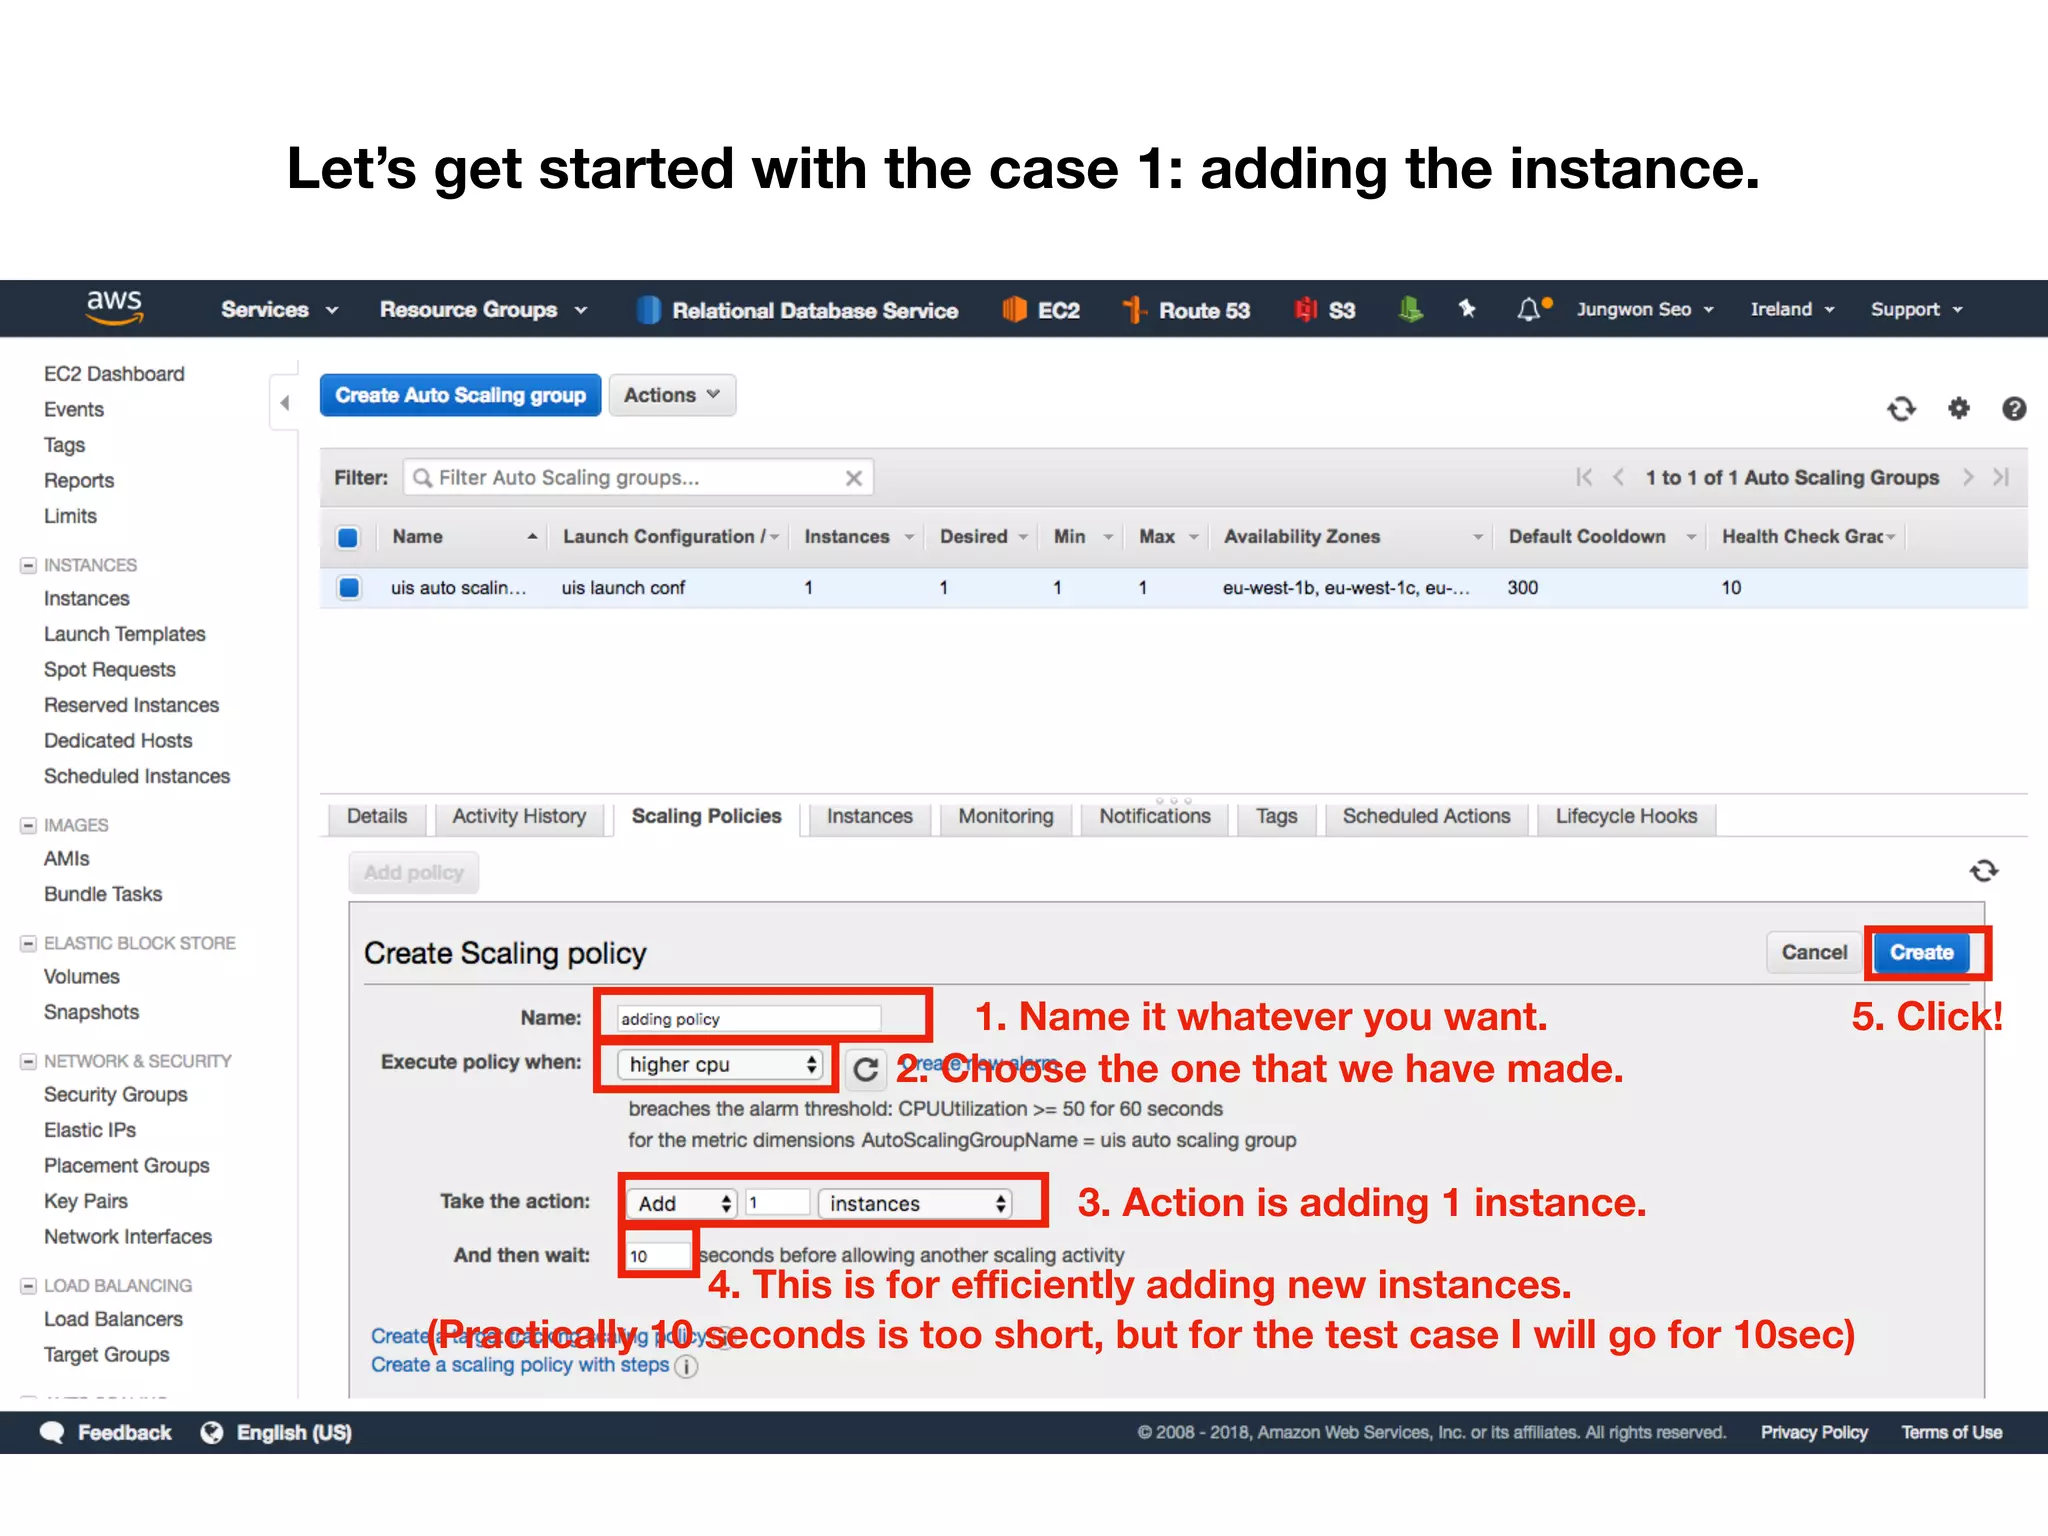Toggle the select-all checkbox in table header

tap(348, 538)
